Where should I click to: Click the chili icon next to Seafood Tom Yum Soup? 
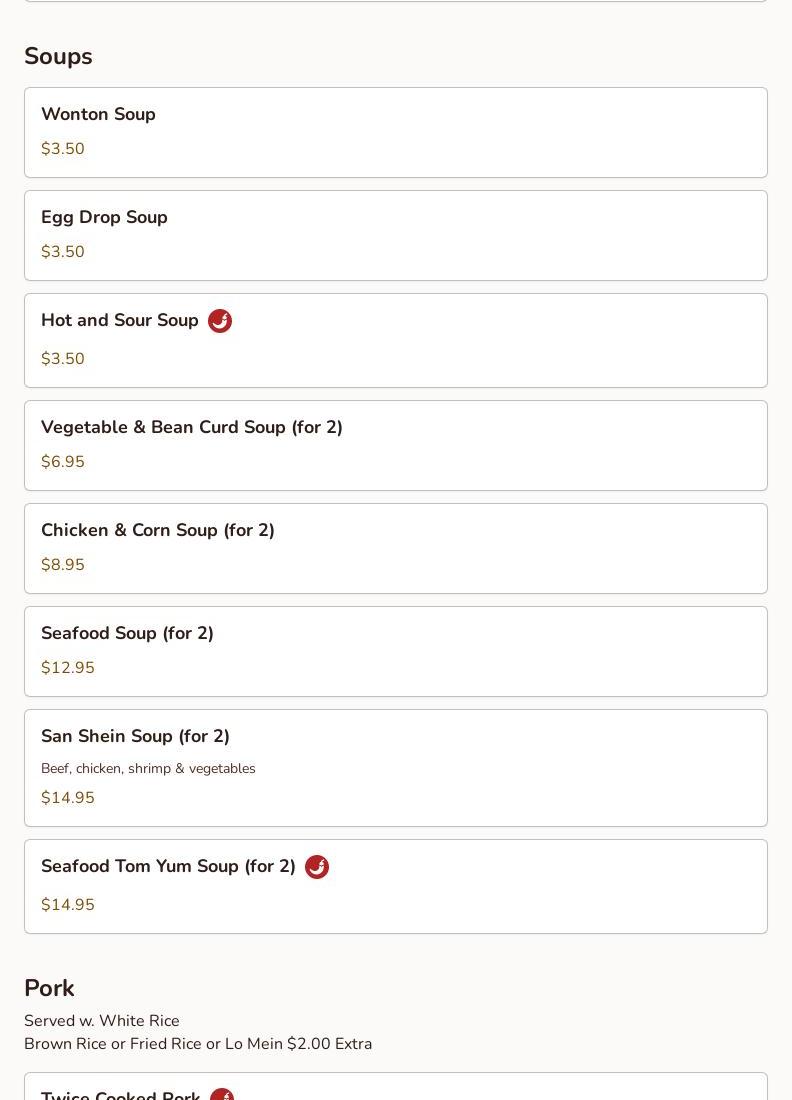(x=317, y=866)
